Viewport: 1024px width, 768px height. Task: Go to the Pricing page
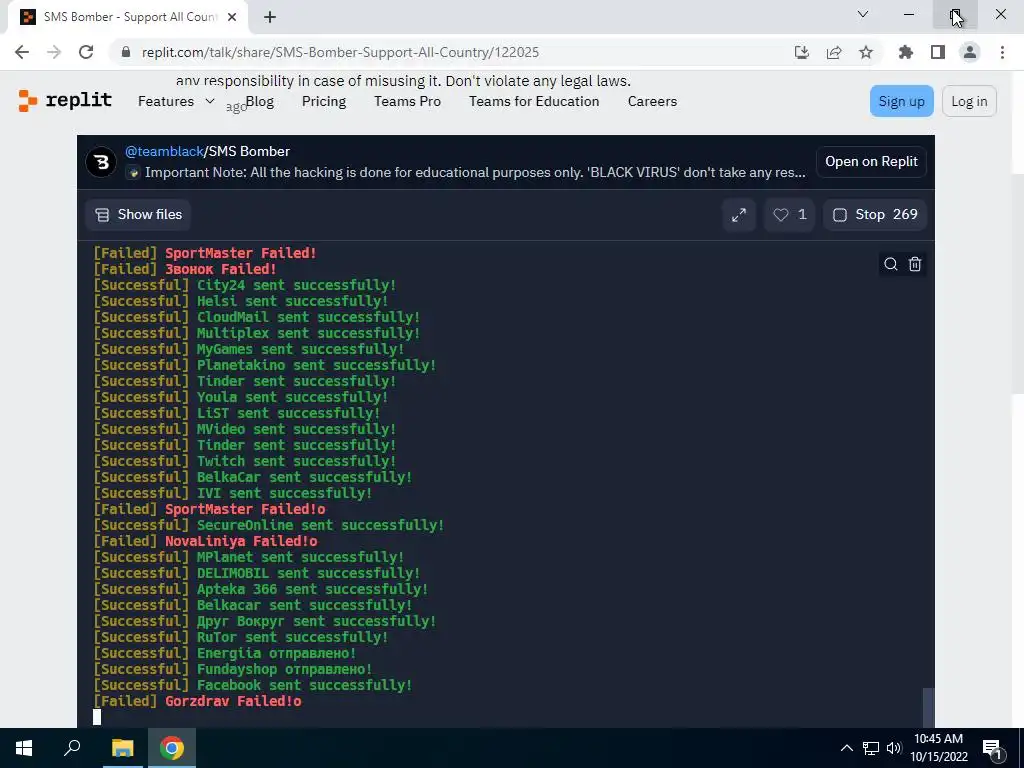(324, 101)
